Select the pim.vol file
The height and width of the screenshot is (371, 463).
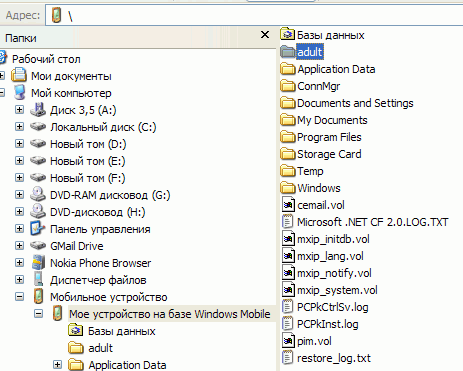pos(314,341)
